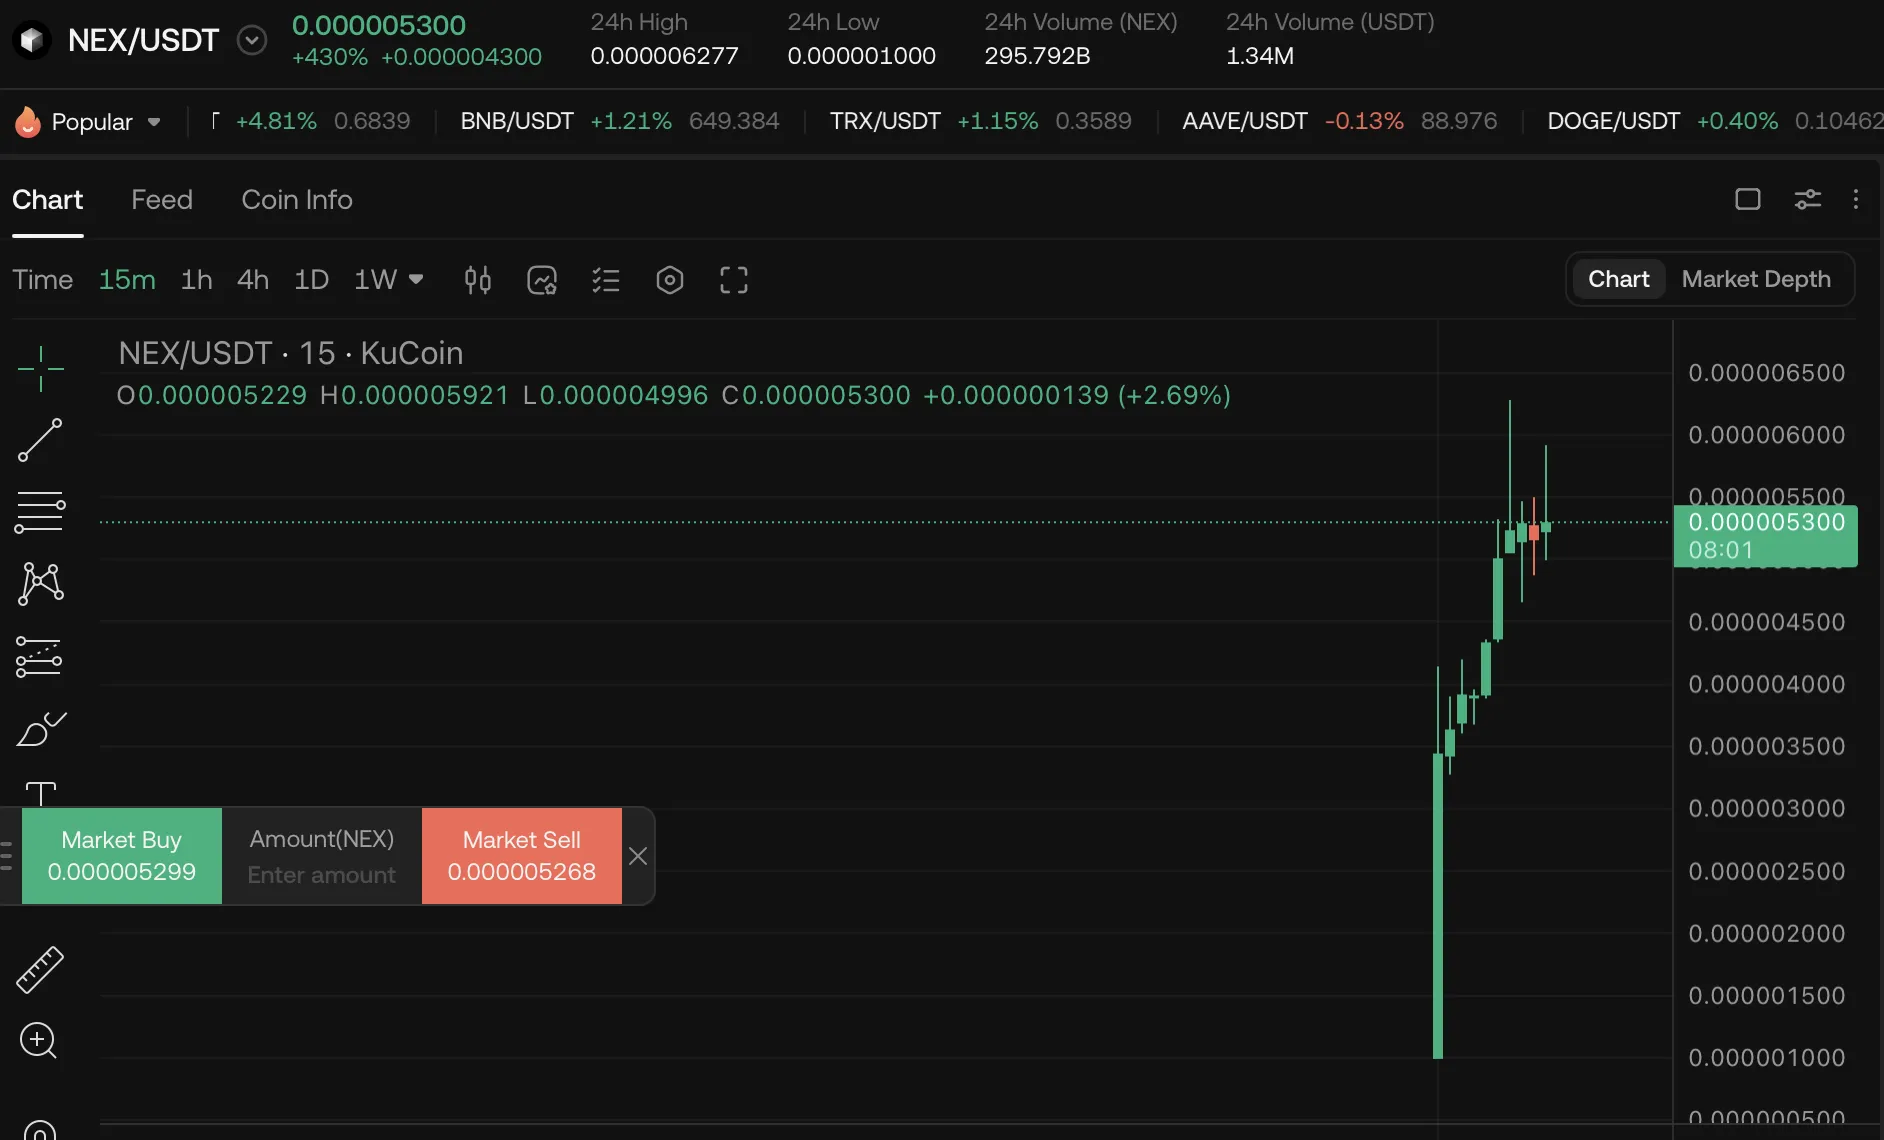Open the horizontal lines drawing tool
Viewport: 1884px width, 1140px height.
40,512
